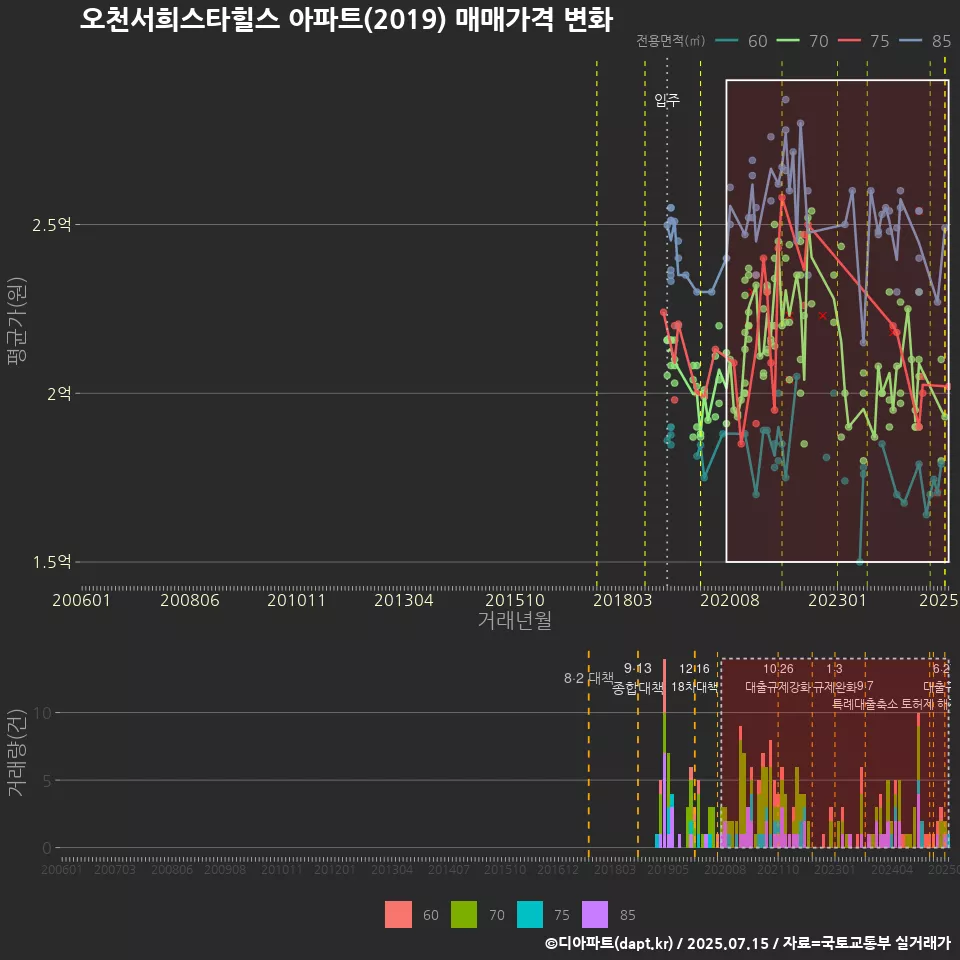Click the 특례대출축소 policy label

(x=864, y=704)
